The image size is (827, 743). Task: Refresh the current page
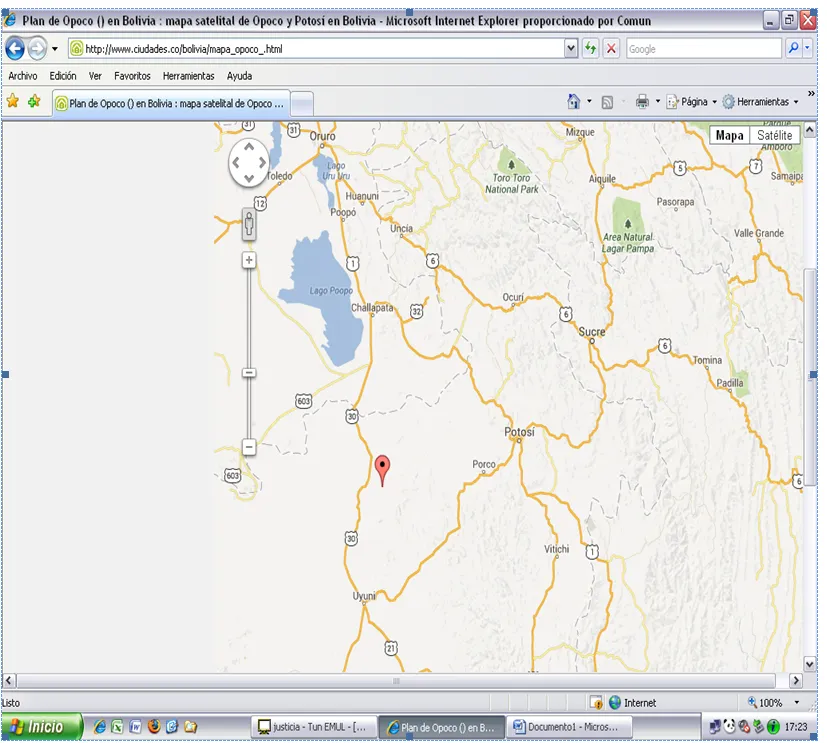(590, 49)
